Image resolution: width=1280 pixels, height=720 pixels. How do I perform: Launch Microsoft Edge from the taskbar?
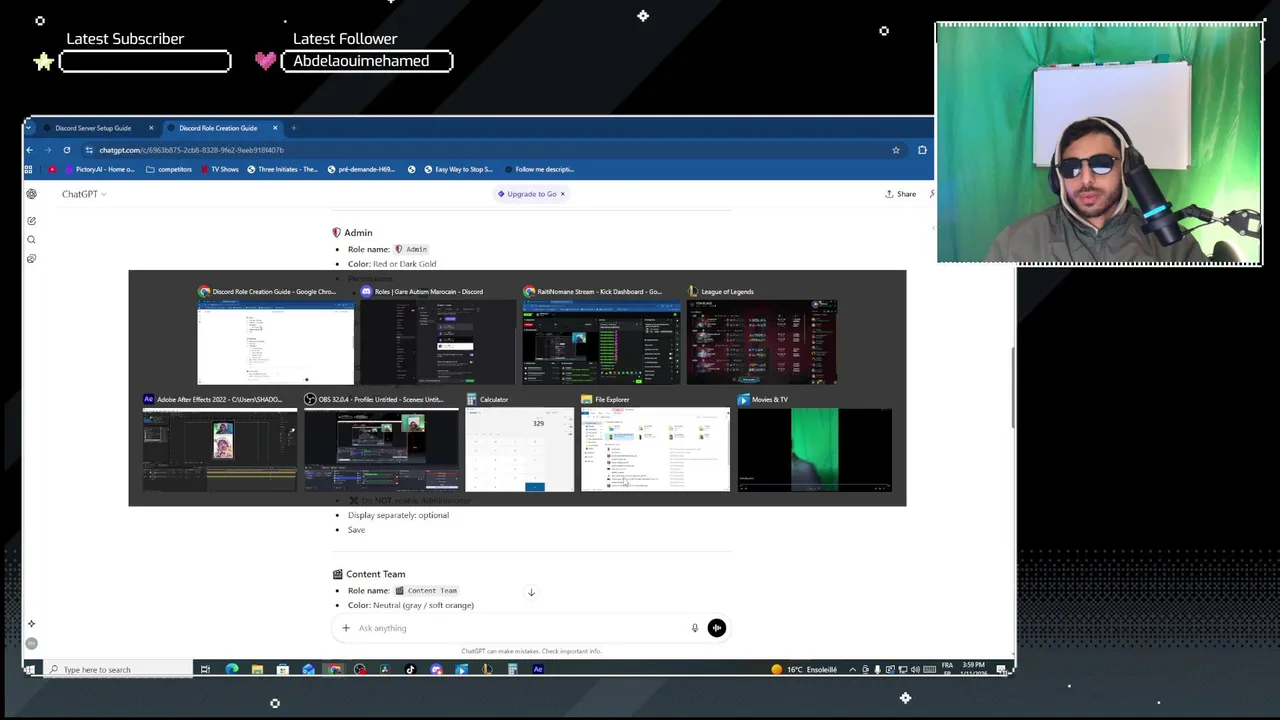232,670
